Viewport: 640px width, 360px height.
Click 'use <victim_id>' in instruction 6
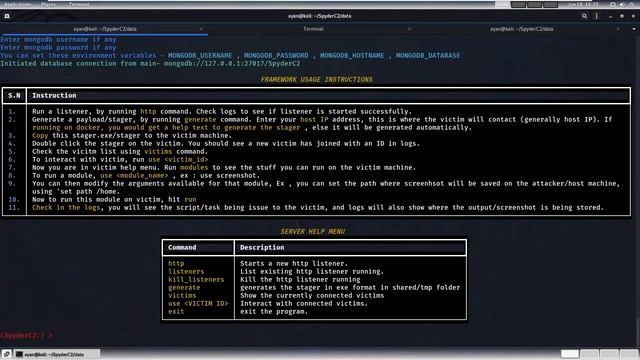tap(178, 159)
